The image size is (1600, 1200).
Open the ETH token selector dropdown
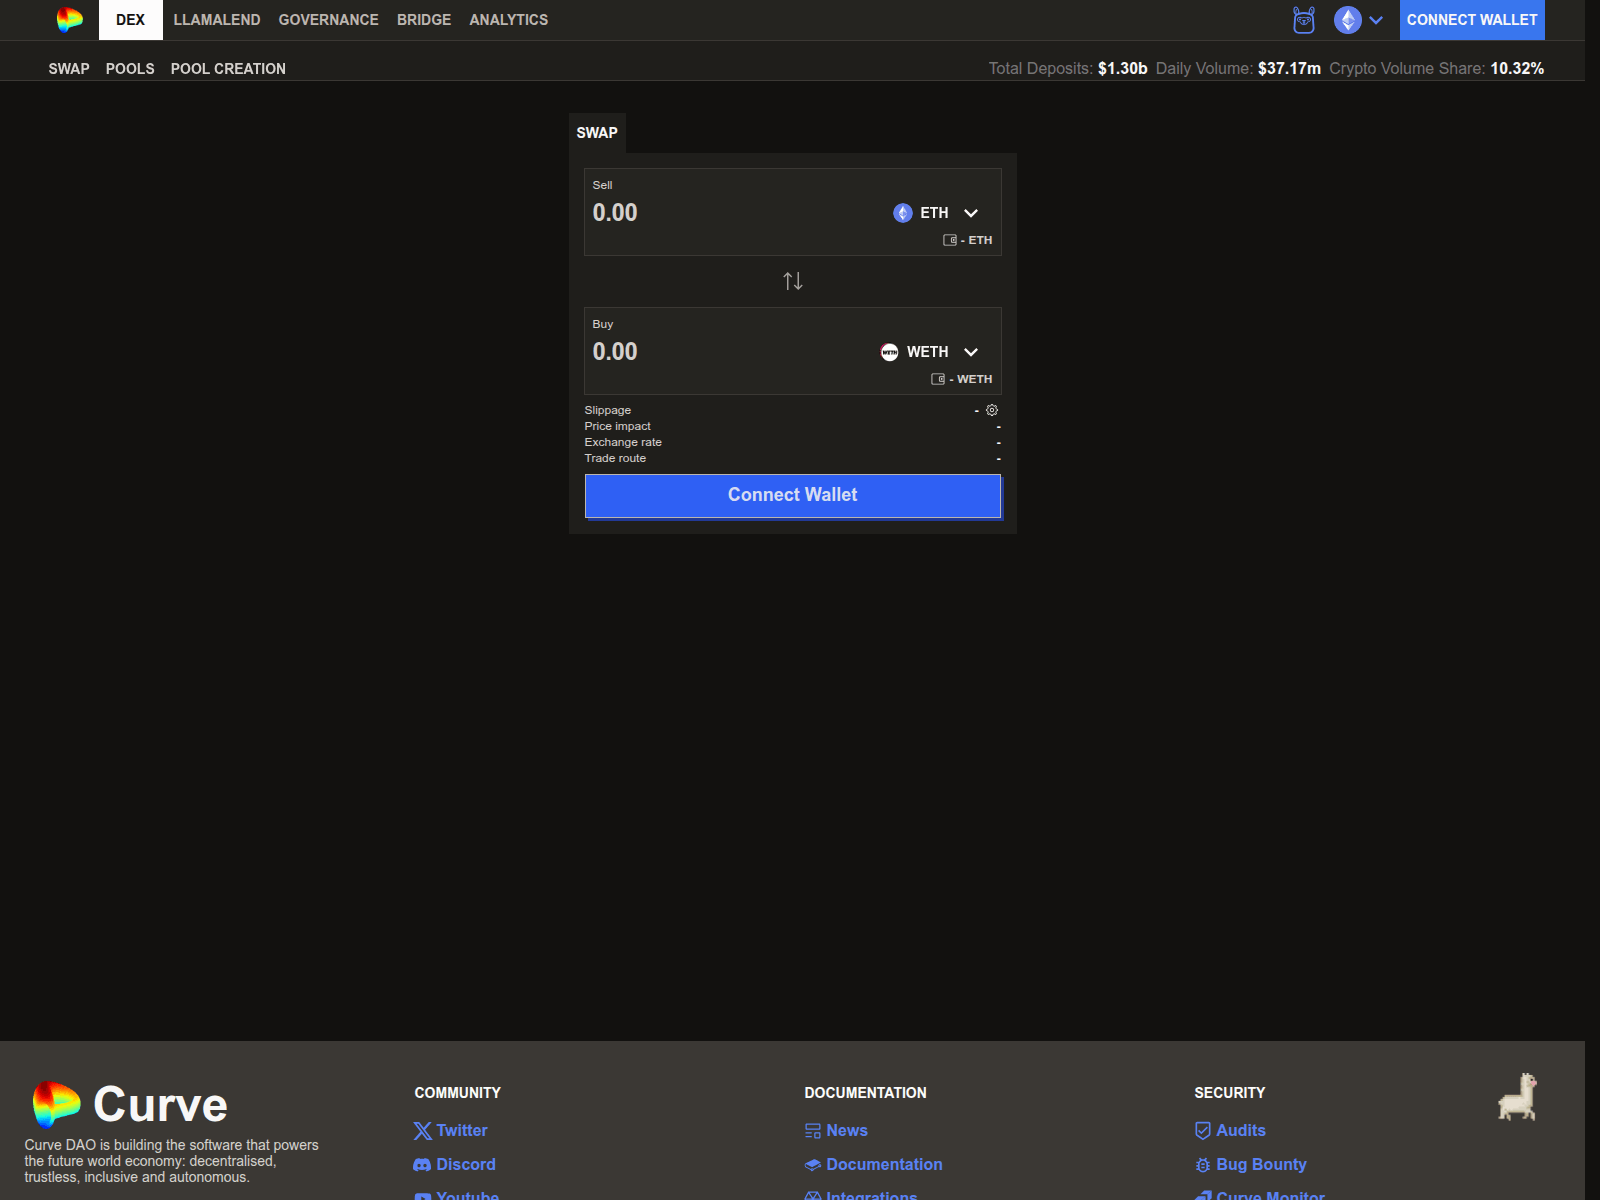(936, 213)
